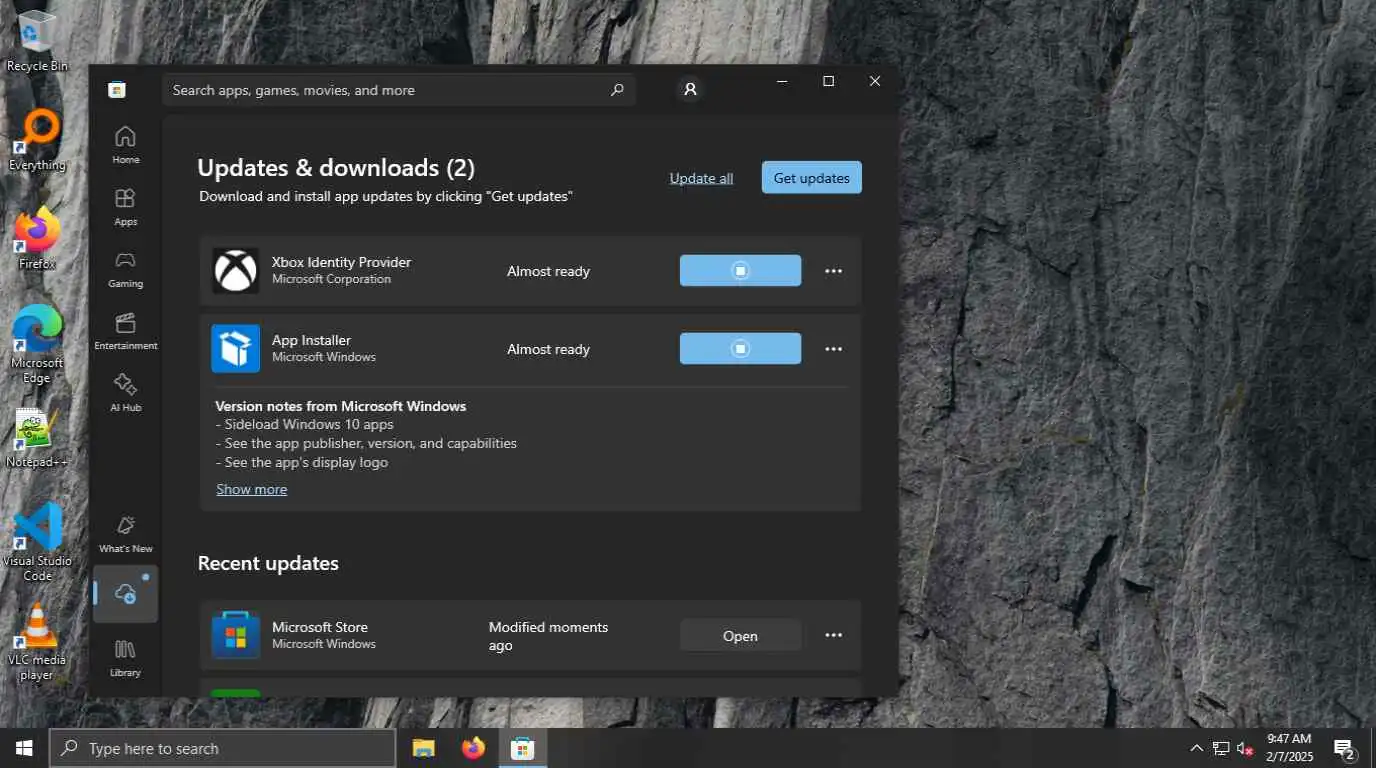Screen dimensions: 1376x768
Task: Stop the App Installer update
Action: [740, 349]
